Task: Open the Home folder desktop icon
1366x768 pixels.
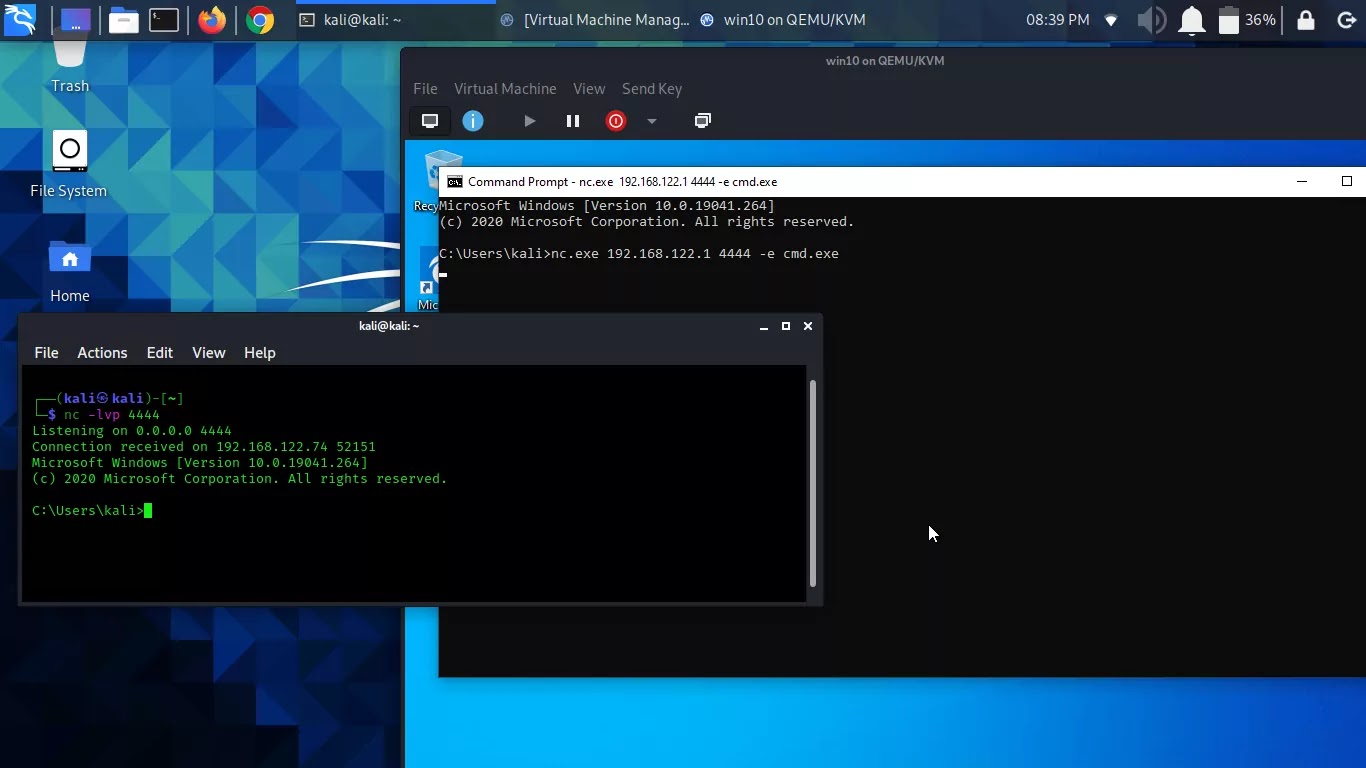Action: click(70, 271)
